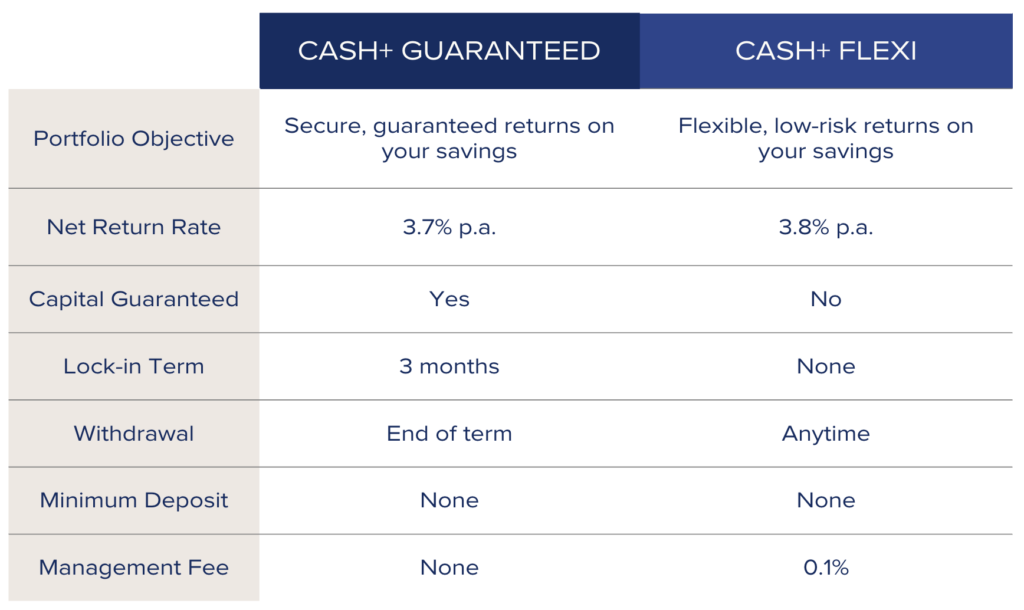Click the End of term withdrawal cell
Image resolution: width=1024 pixels, height=610 pixels.
pyautogui.click(x=449, y=433)
